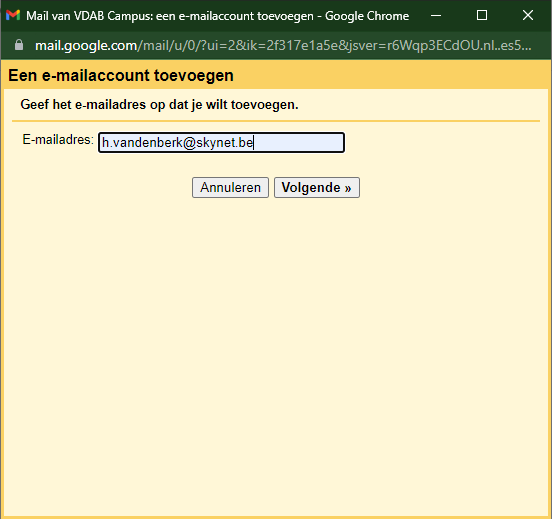Click the padlock site security icon
The width and height of the screenshot is (552, 519).
(x=19, y=45)
